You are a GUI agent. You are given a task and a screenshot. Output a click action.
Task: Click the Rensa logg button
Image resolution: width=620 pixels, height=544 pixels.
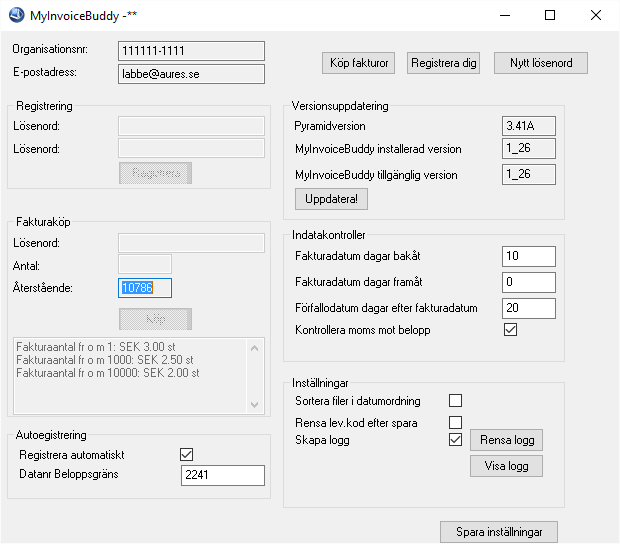tap(506, 440)
